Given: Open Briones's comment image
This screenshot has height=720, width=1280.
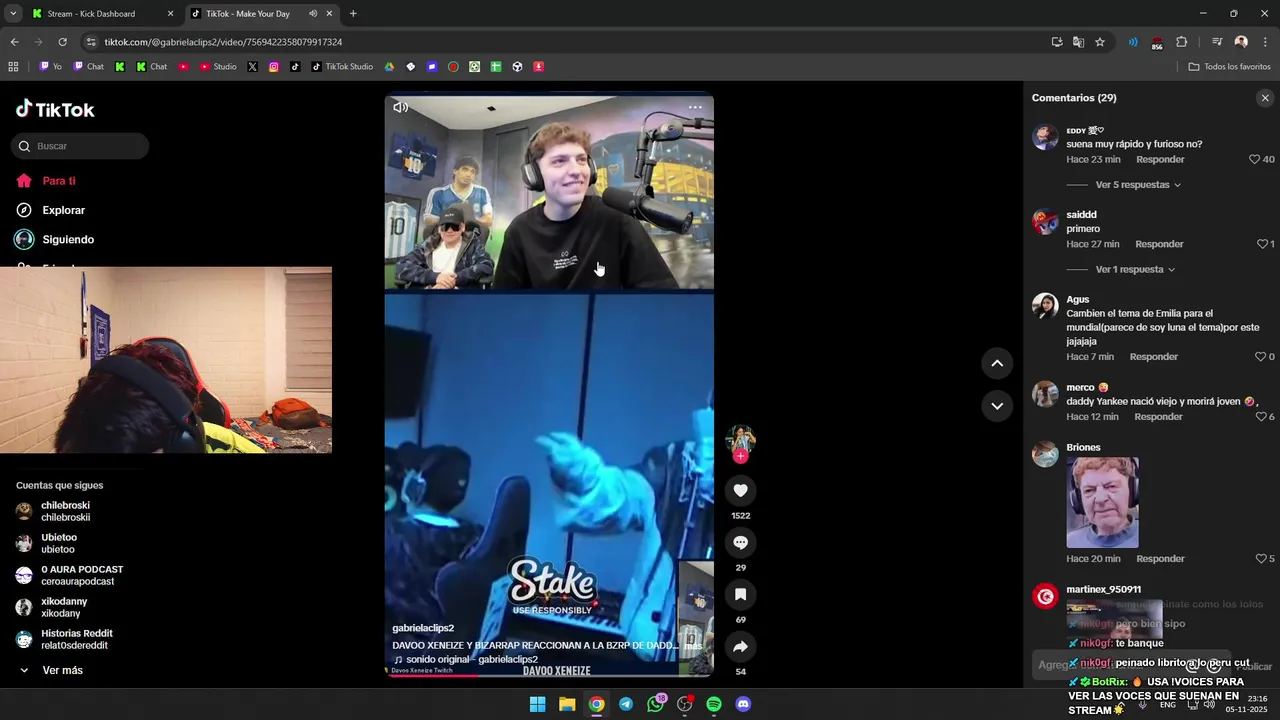Looking at the screenshot, I should tap(1102, 502).
